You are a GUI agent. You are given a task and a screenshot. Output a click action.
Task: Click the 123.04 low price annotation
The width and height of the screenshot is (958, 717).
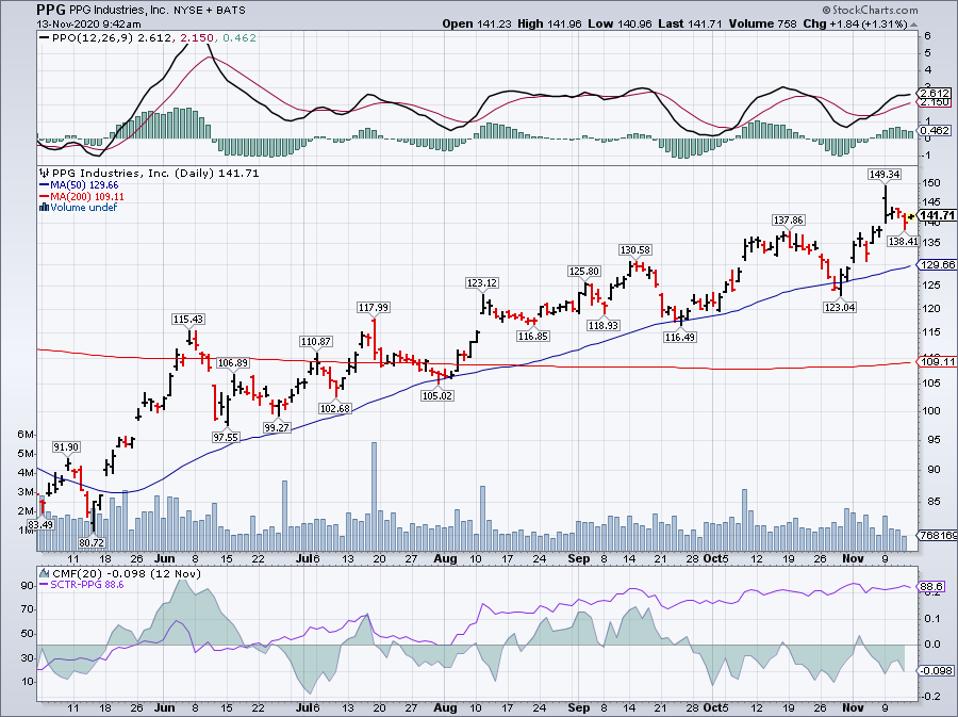point(839,307)
